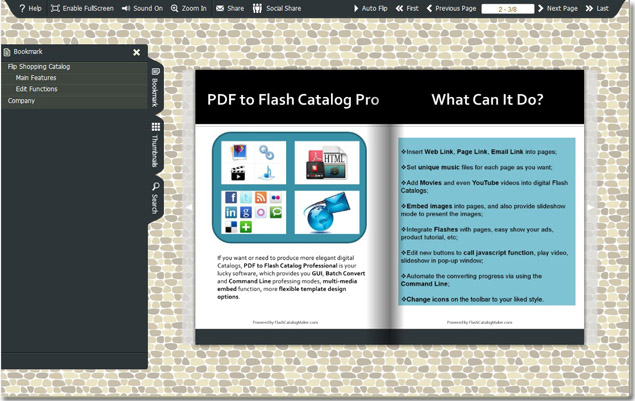
Task: Click the Flickr icon in the page
Action: click(x=276, y=197)
